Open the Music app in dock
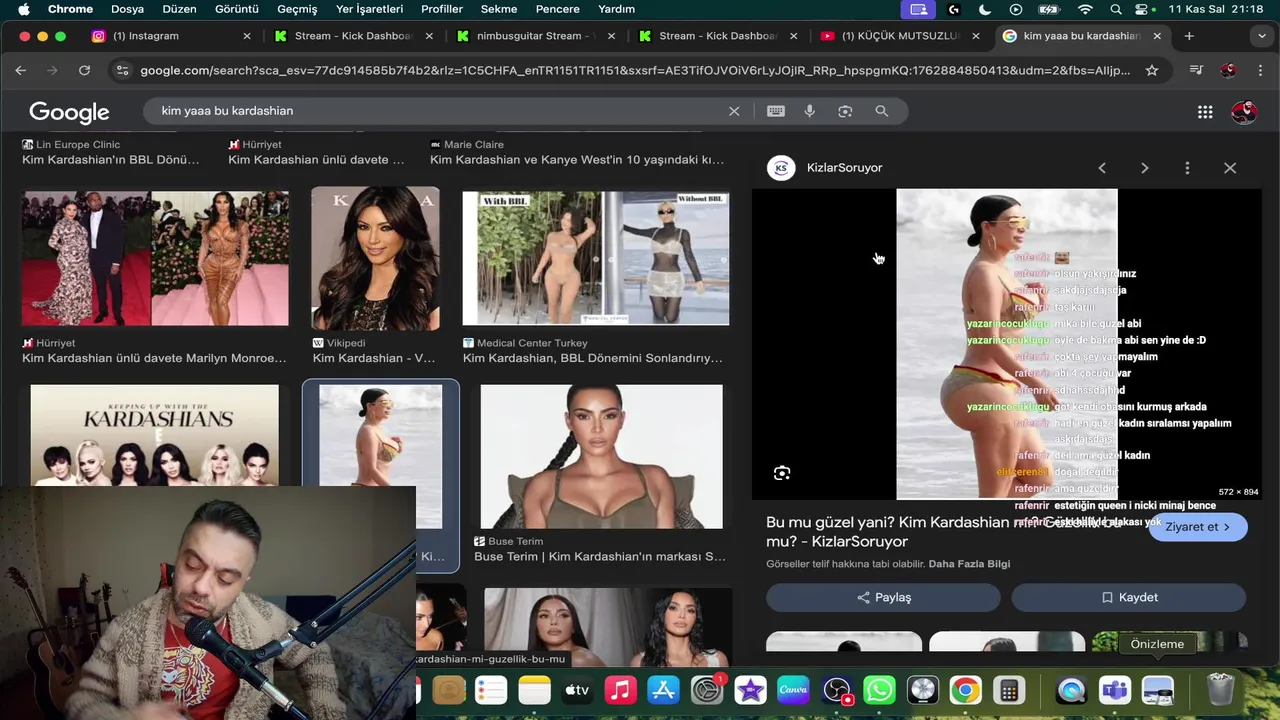The height and width of the screenshot is (720, 1280). pyautogui.click(x=621, y=690)
